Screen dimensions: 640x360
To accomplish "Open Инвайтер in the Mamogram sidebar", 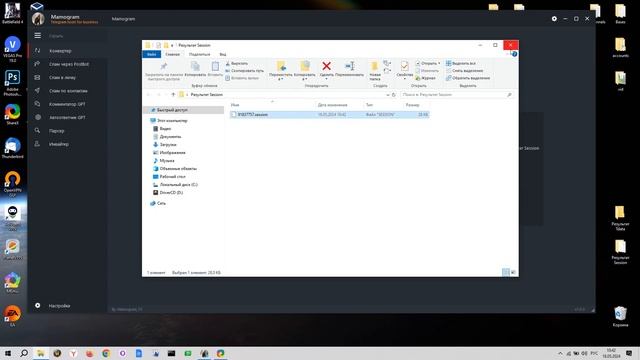I will click(x=58, y=144).
